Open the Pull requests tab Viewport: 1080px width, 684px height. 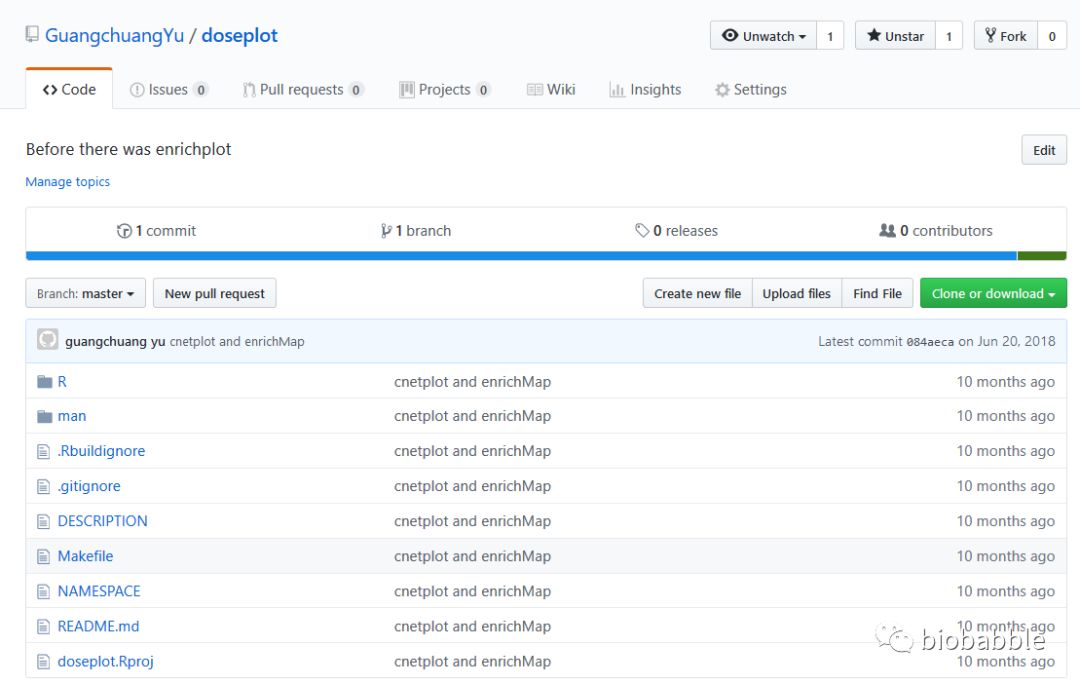pyautogui.click(x=302, y=90)
